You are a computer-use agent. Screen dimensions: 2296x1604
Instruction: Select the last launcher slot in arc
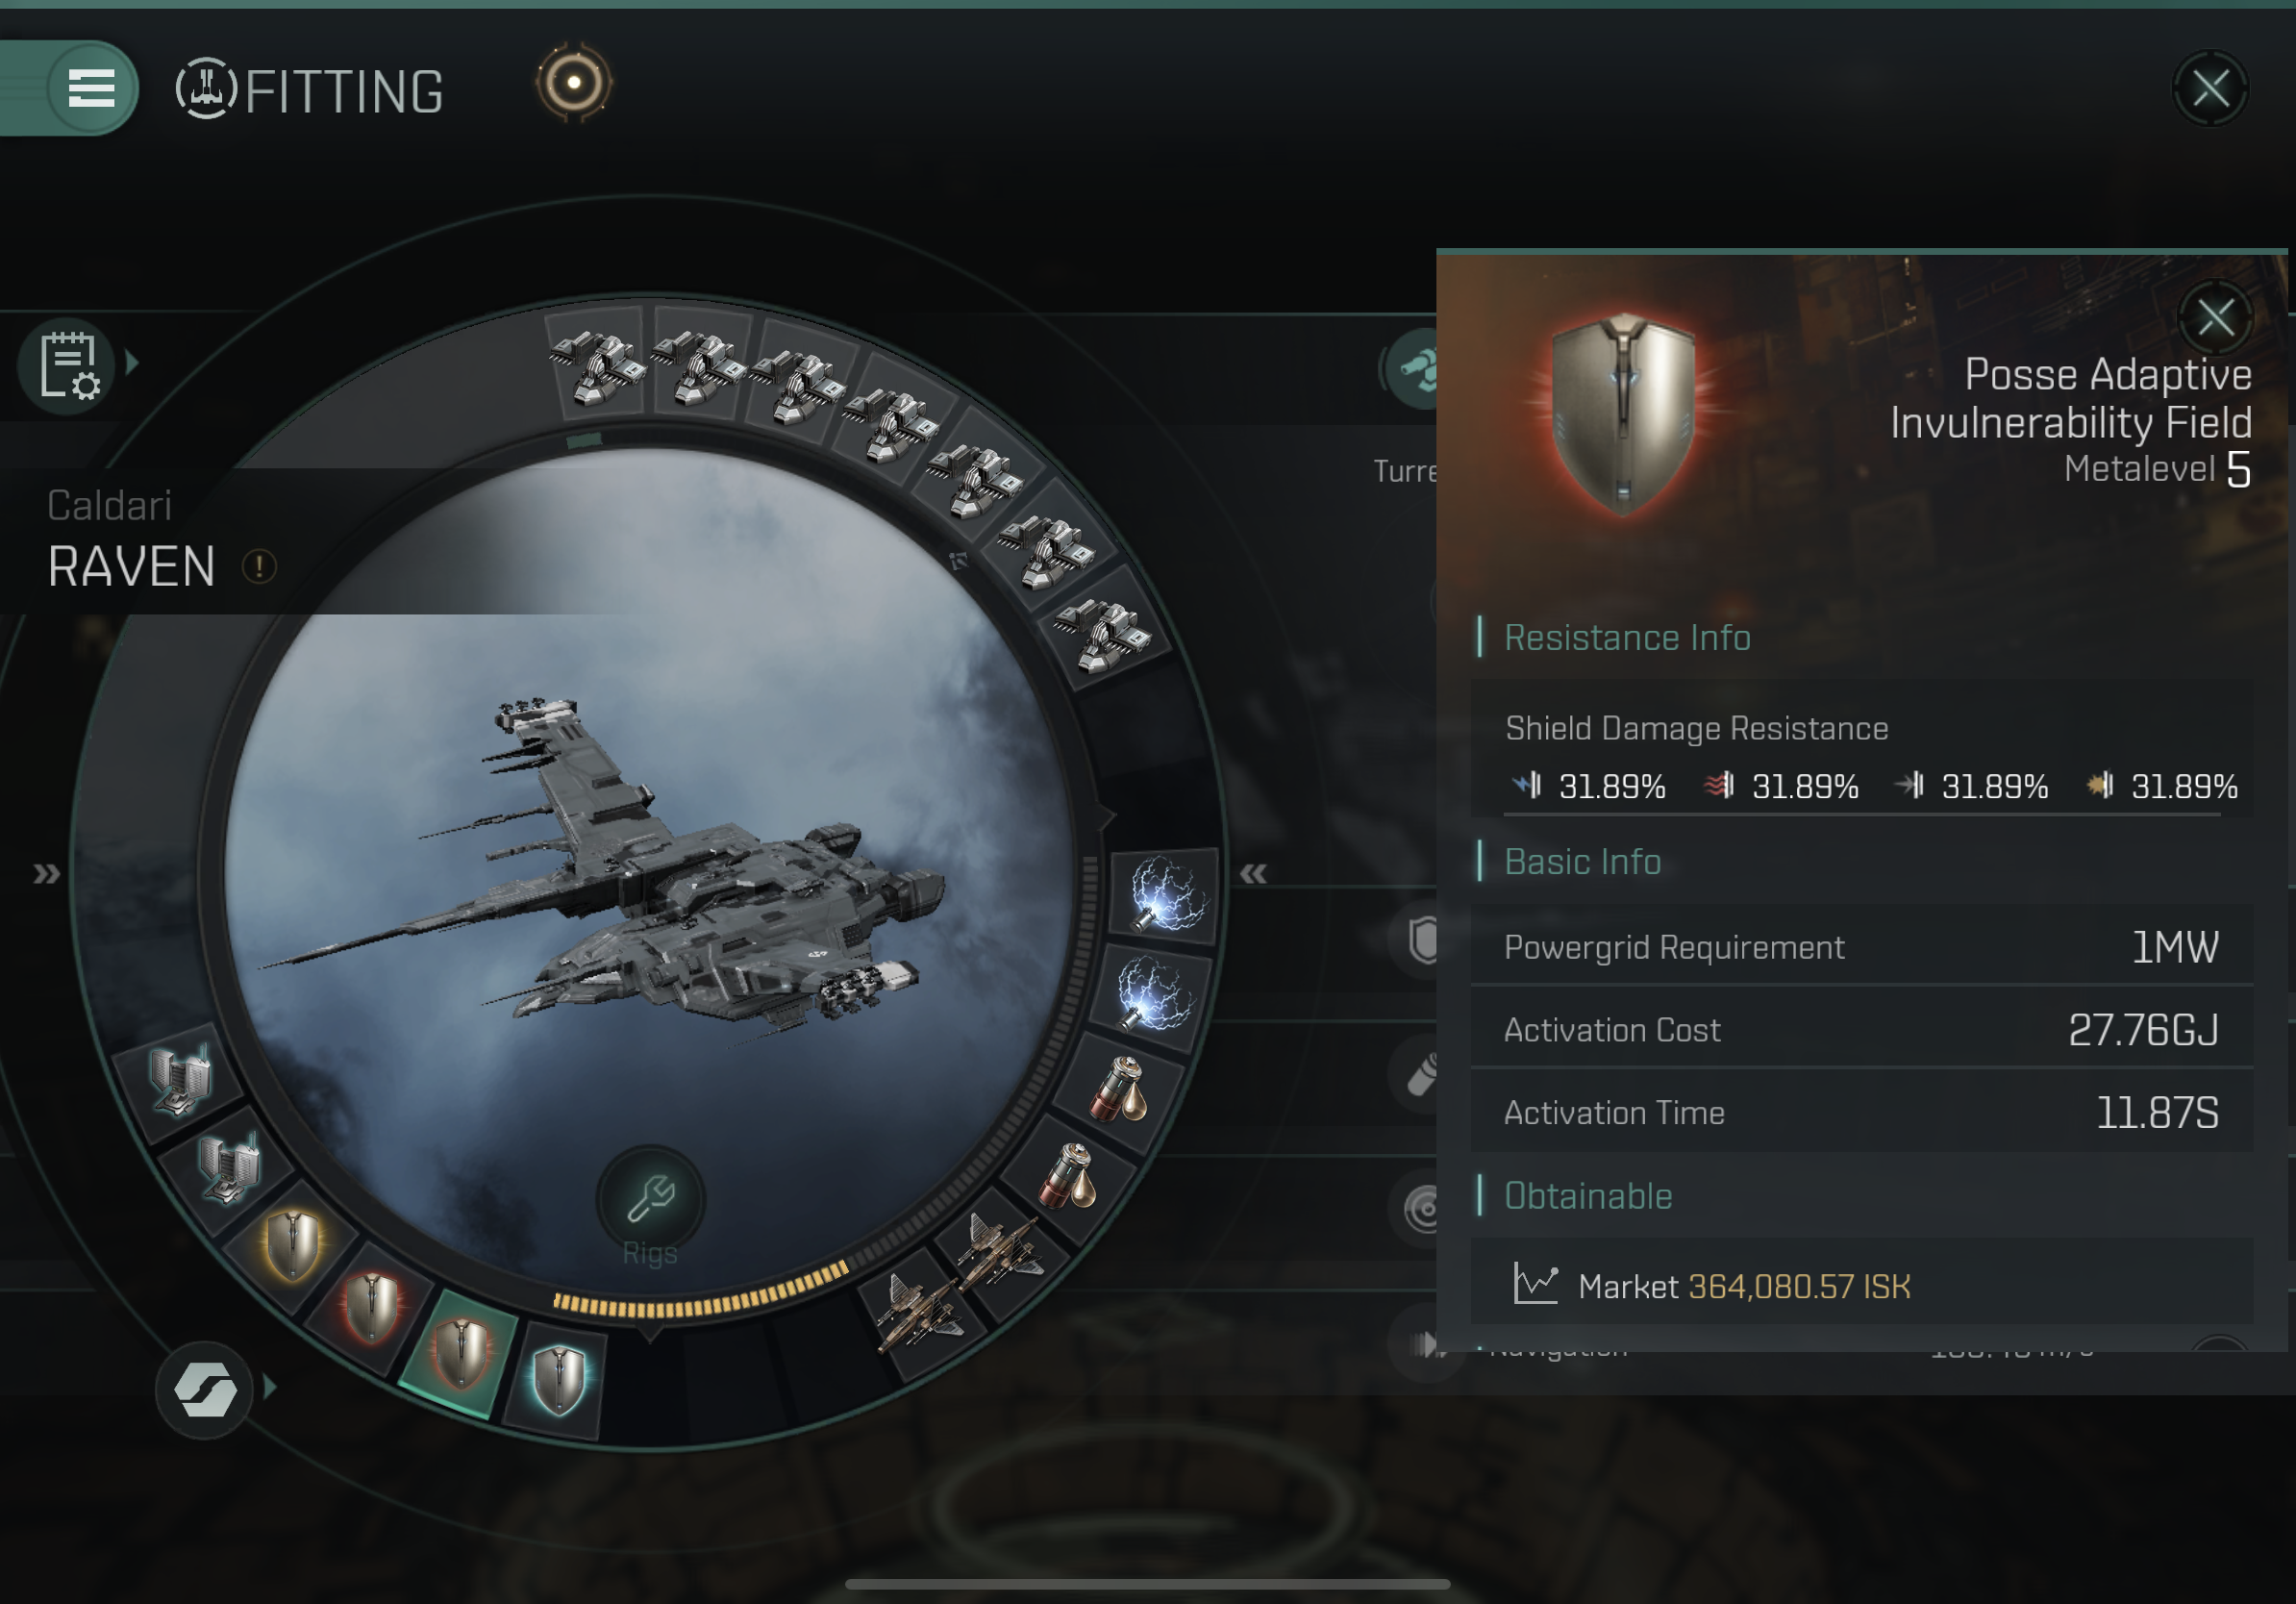coord(1104,634)
